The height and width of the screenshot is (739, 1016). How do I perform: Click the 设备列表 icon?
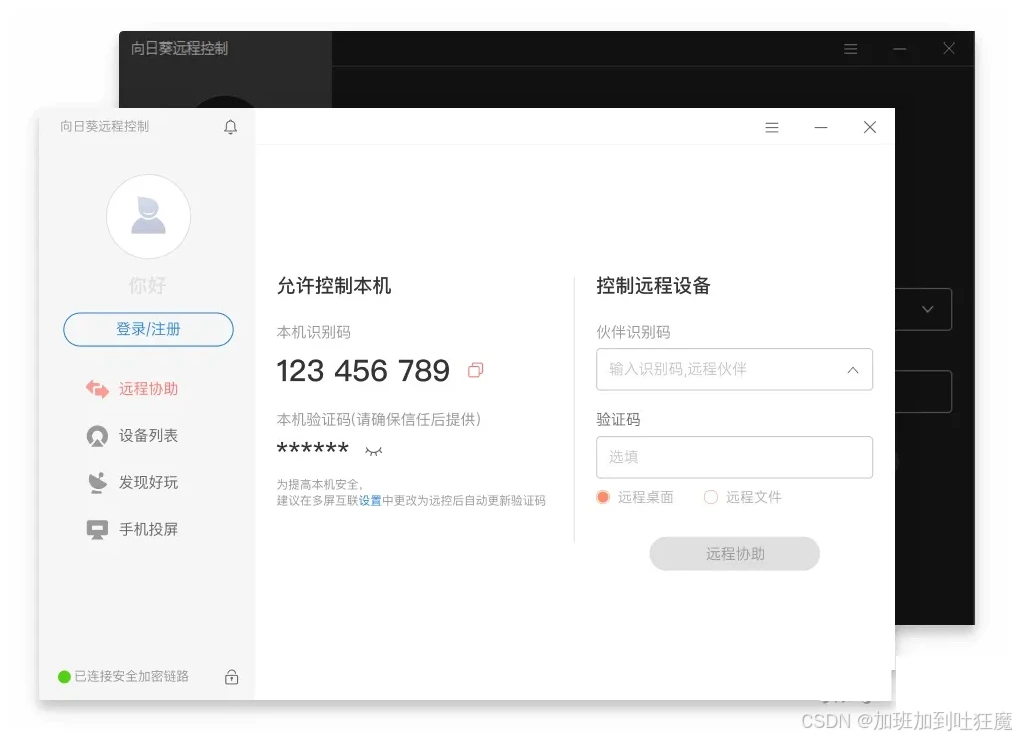click(97, 436)
